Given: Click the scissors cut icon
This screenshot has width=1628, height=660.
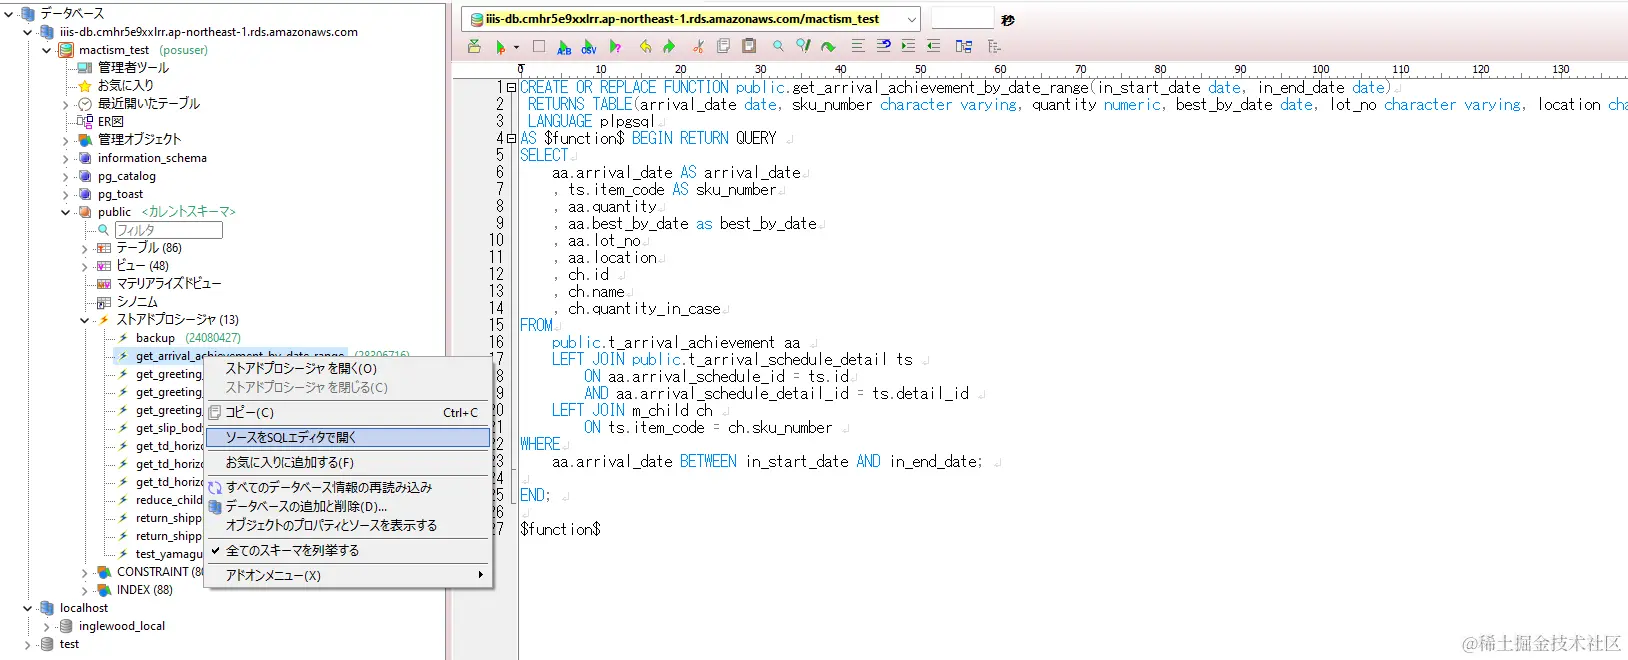Looking at the screenshot, I should pyautogui.click(x=698, y=46).
